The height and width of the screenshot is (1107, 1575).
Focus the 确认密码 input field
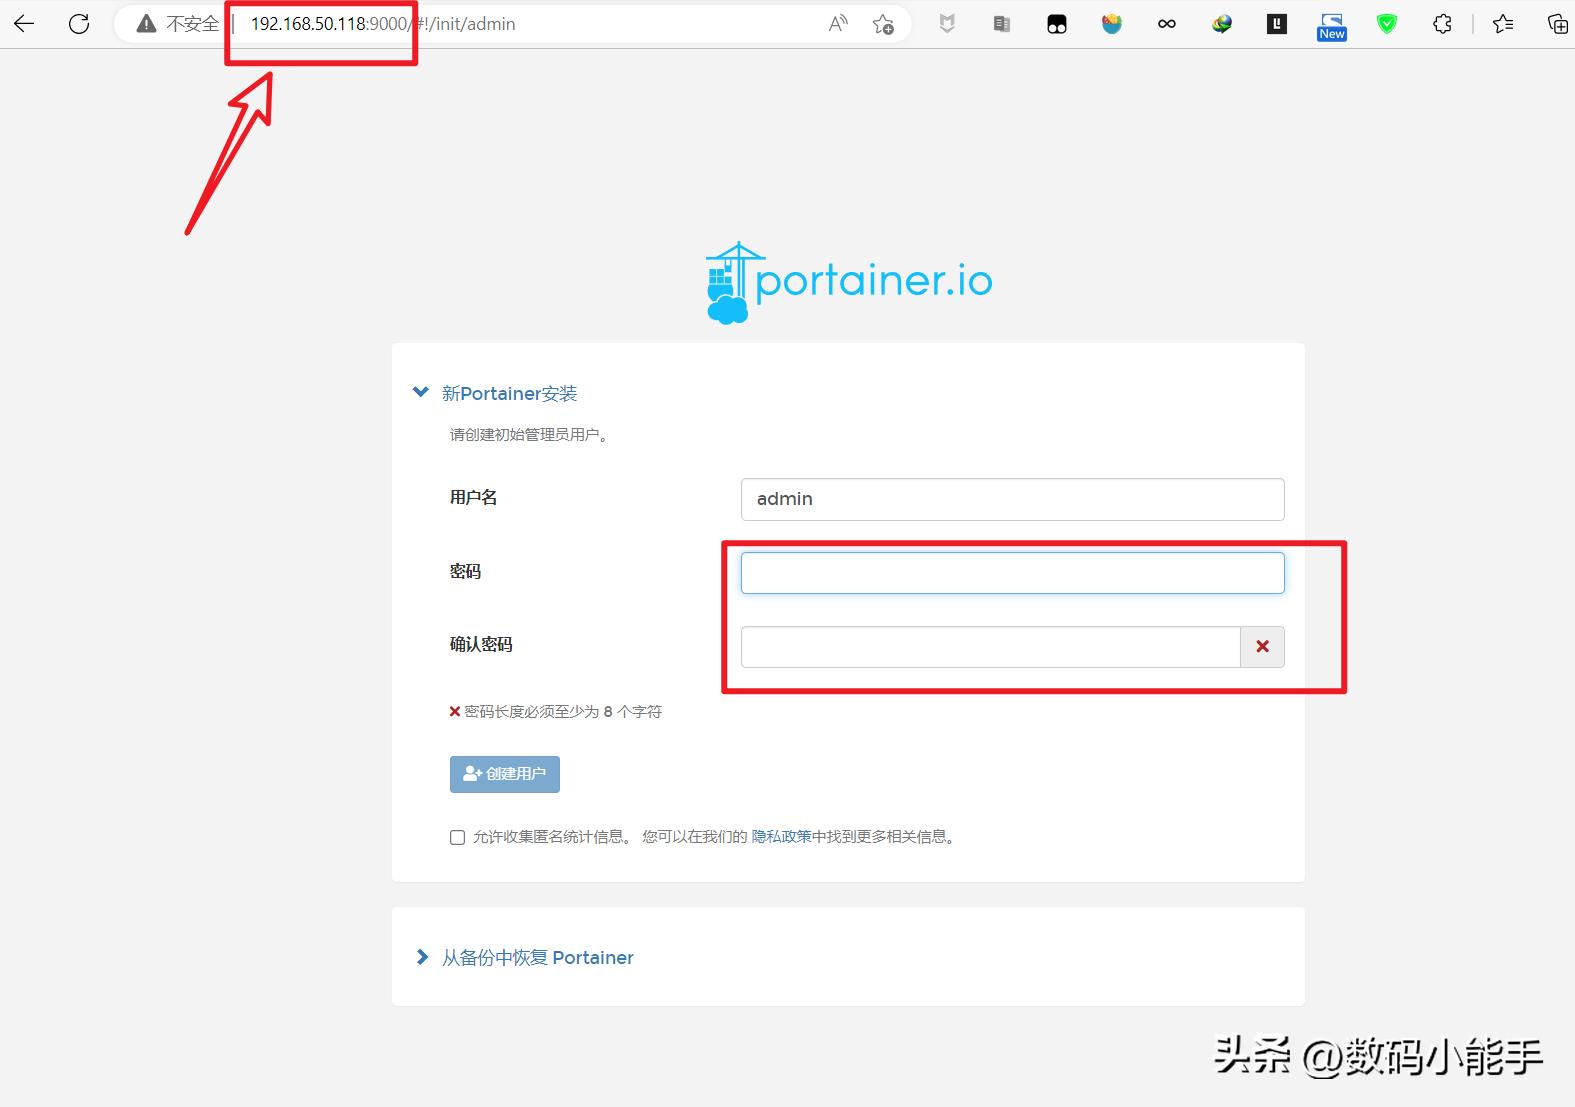990,647
